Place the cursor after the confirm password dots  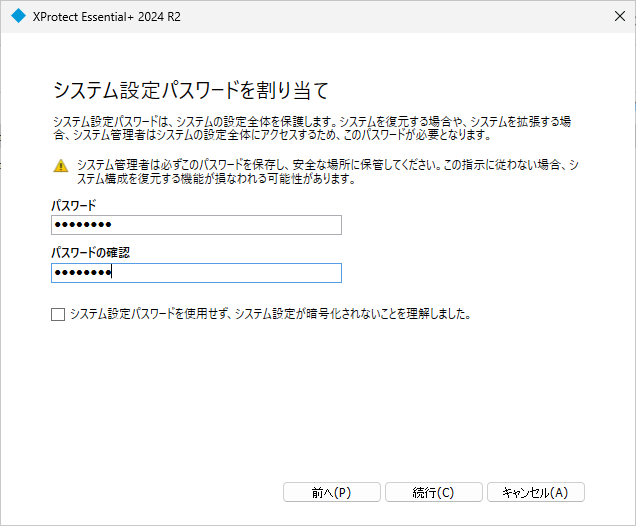[112, 273]
